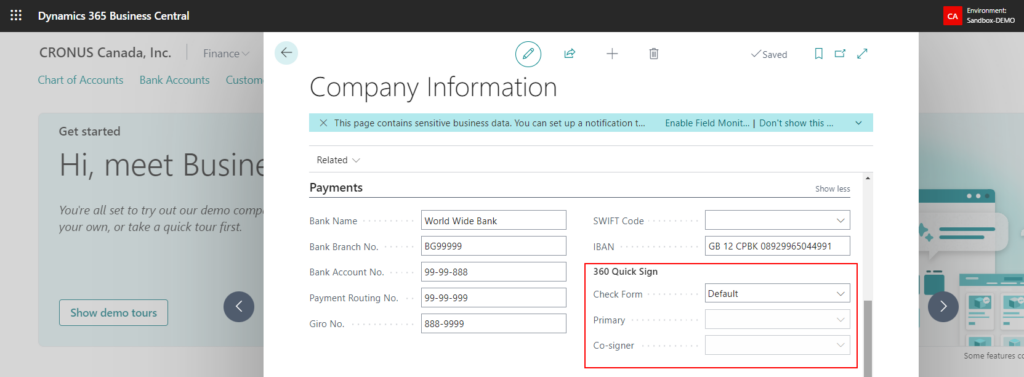Click the back arrow on Company Information
The image size is (1024, 377).
tap(286, 53)
